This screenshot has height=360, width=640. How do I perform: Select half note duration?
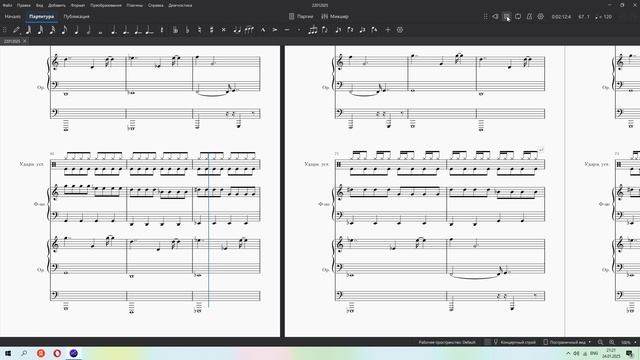tap(88, 30)
